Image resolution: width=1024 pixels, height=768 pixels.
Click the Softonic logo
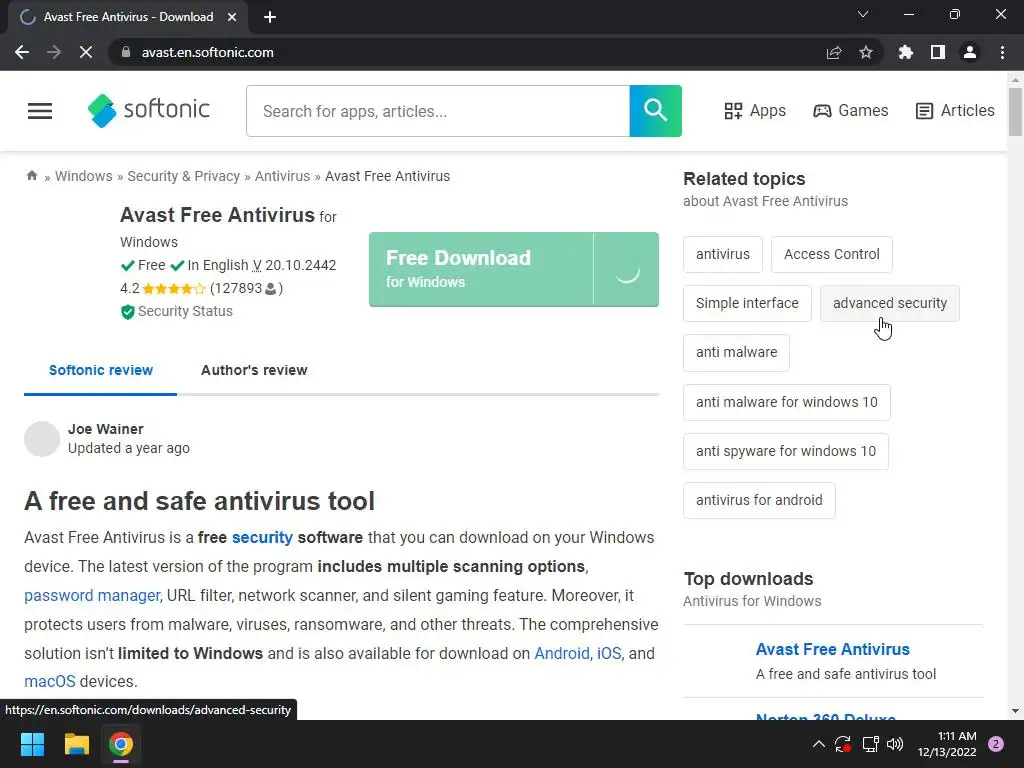149,110
